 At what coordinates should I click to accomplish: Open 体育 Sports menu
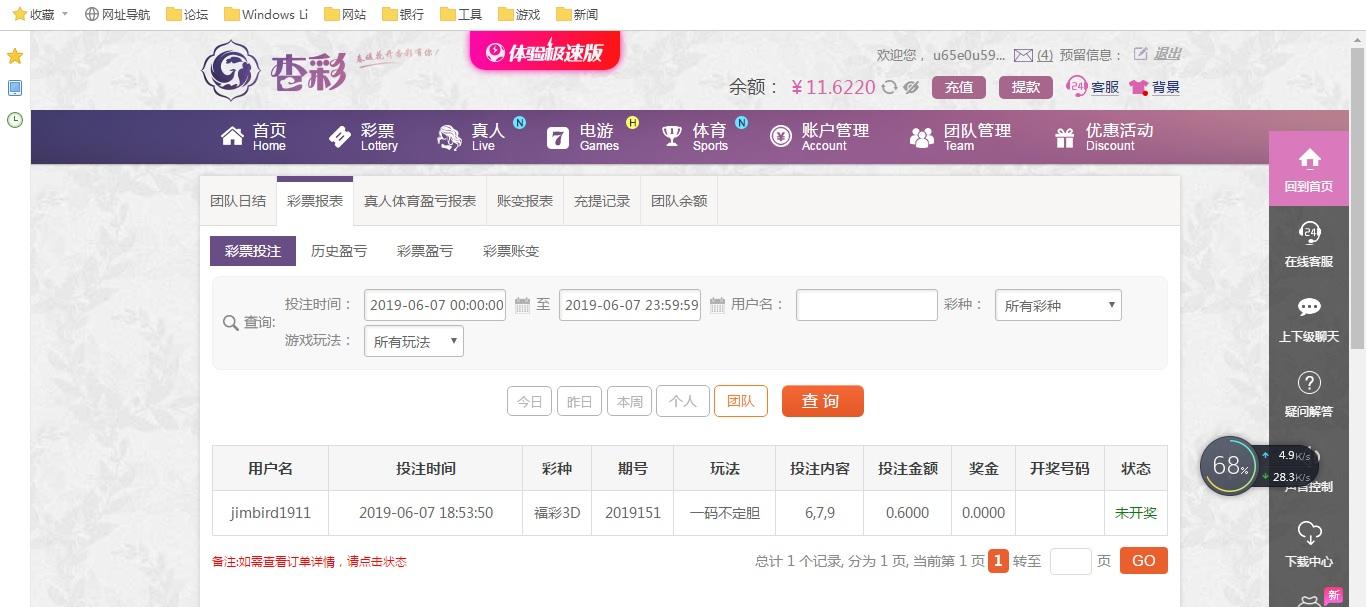click(696, 137)
